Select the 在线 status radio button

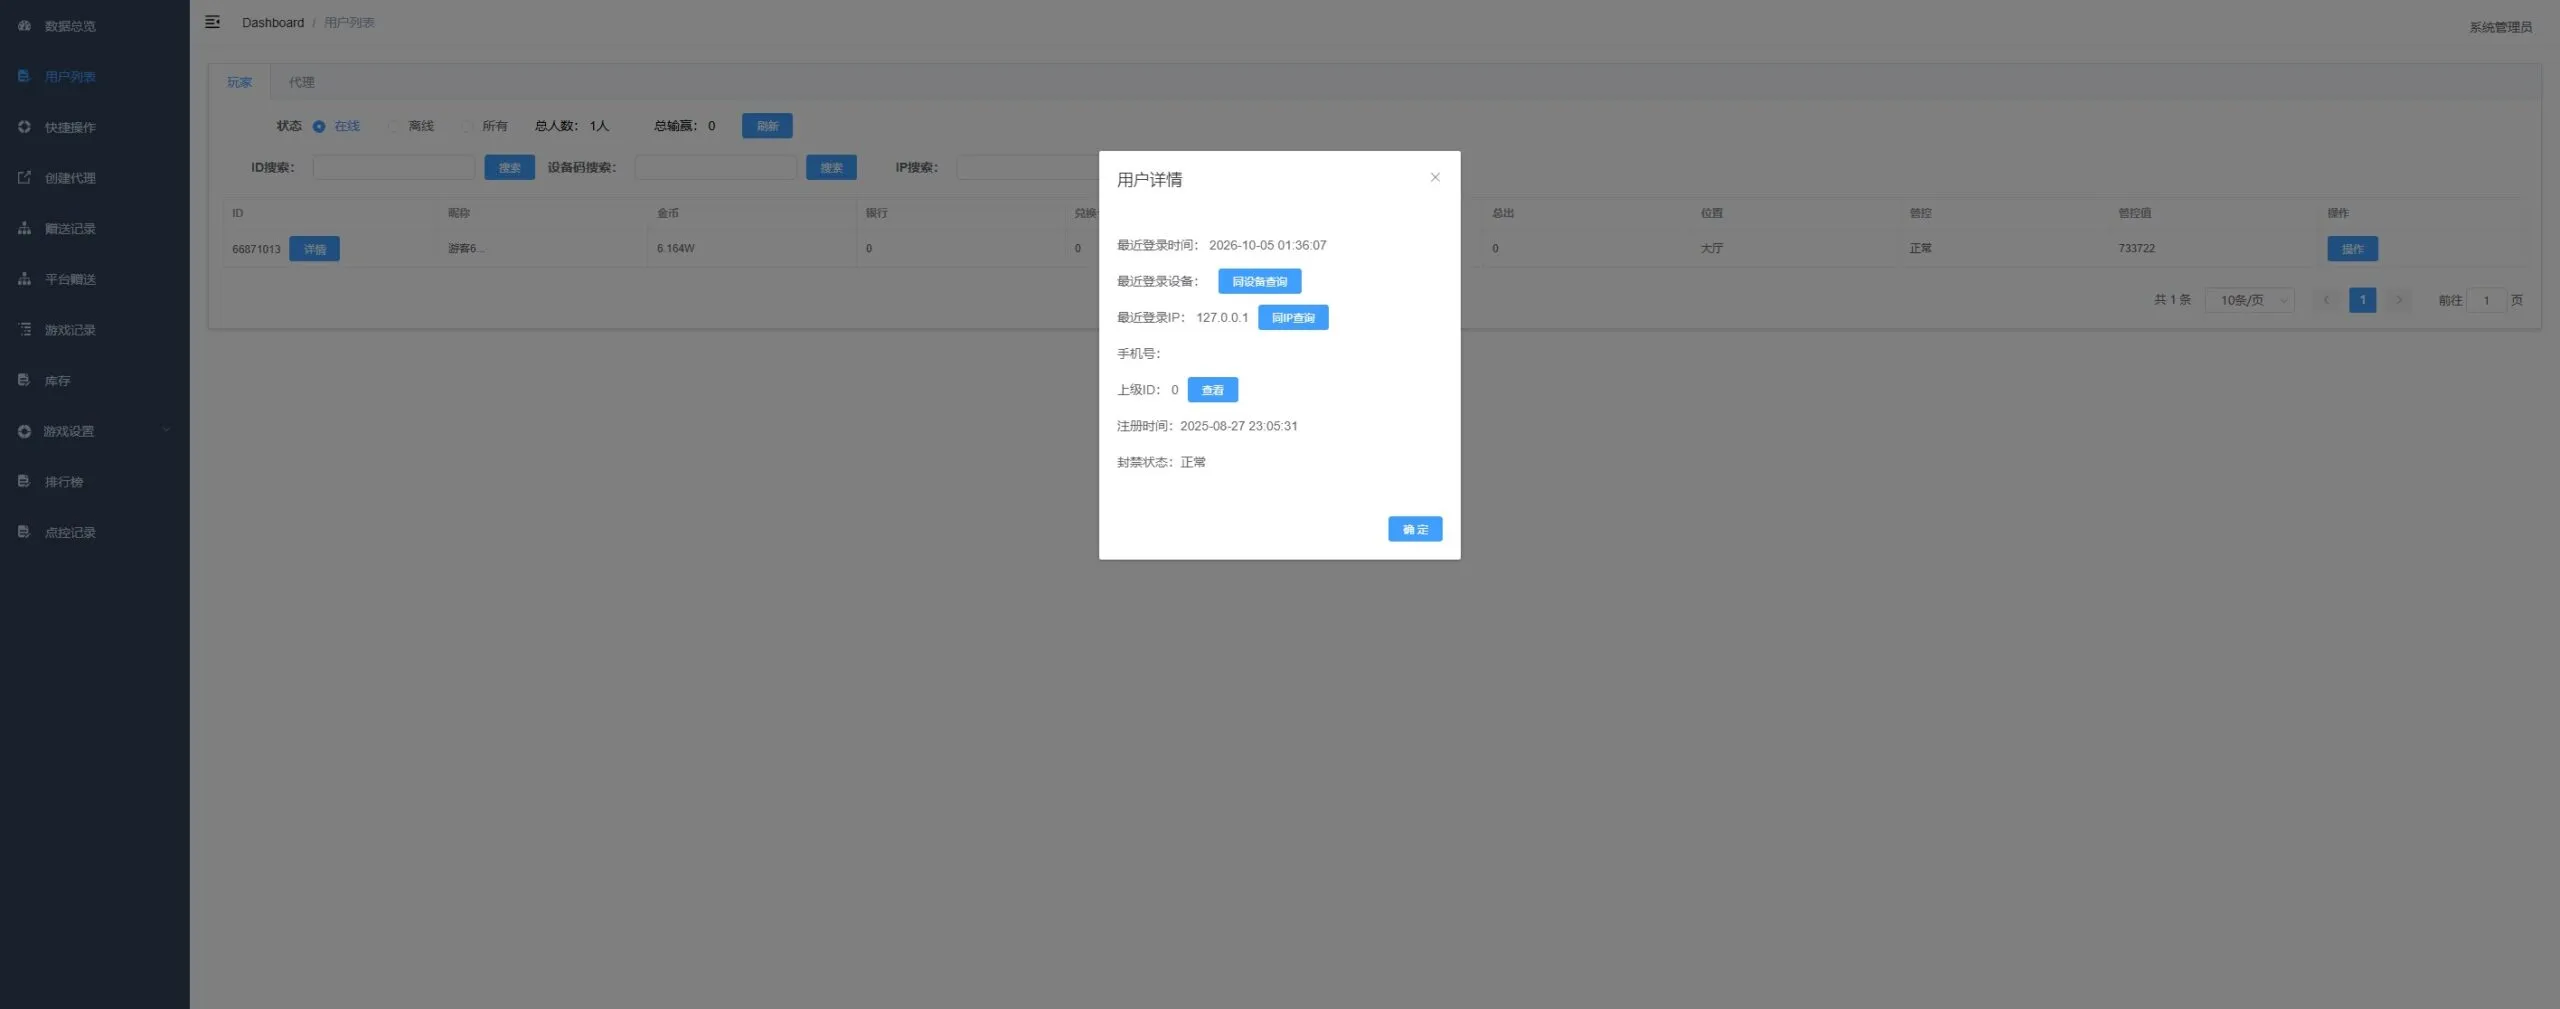(x=319, y=126)
